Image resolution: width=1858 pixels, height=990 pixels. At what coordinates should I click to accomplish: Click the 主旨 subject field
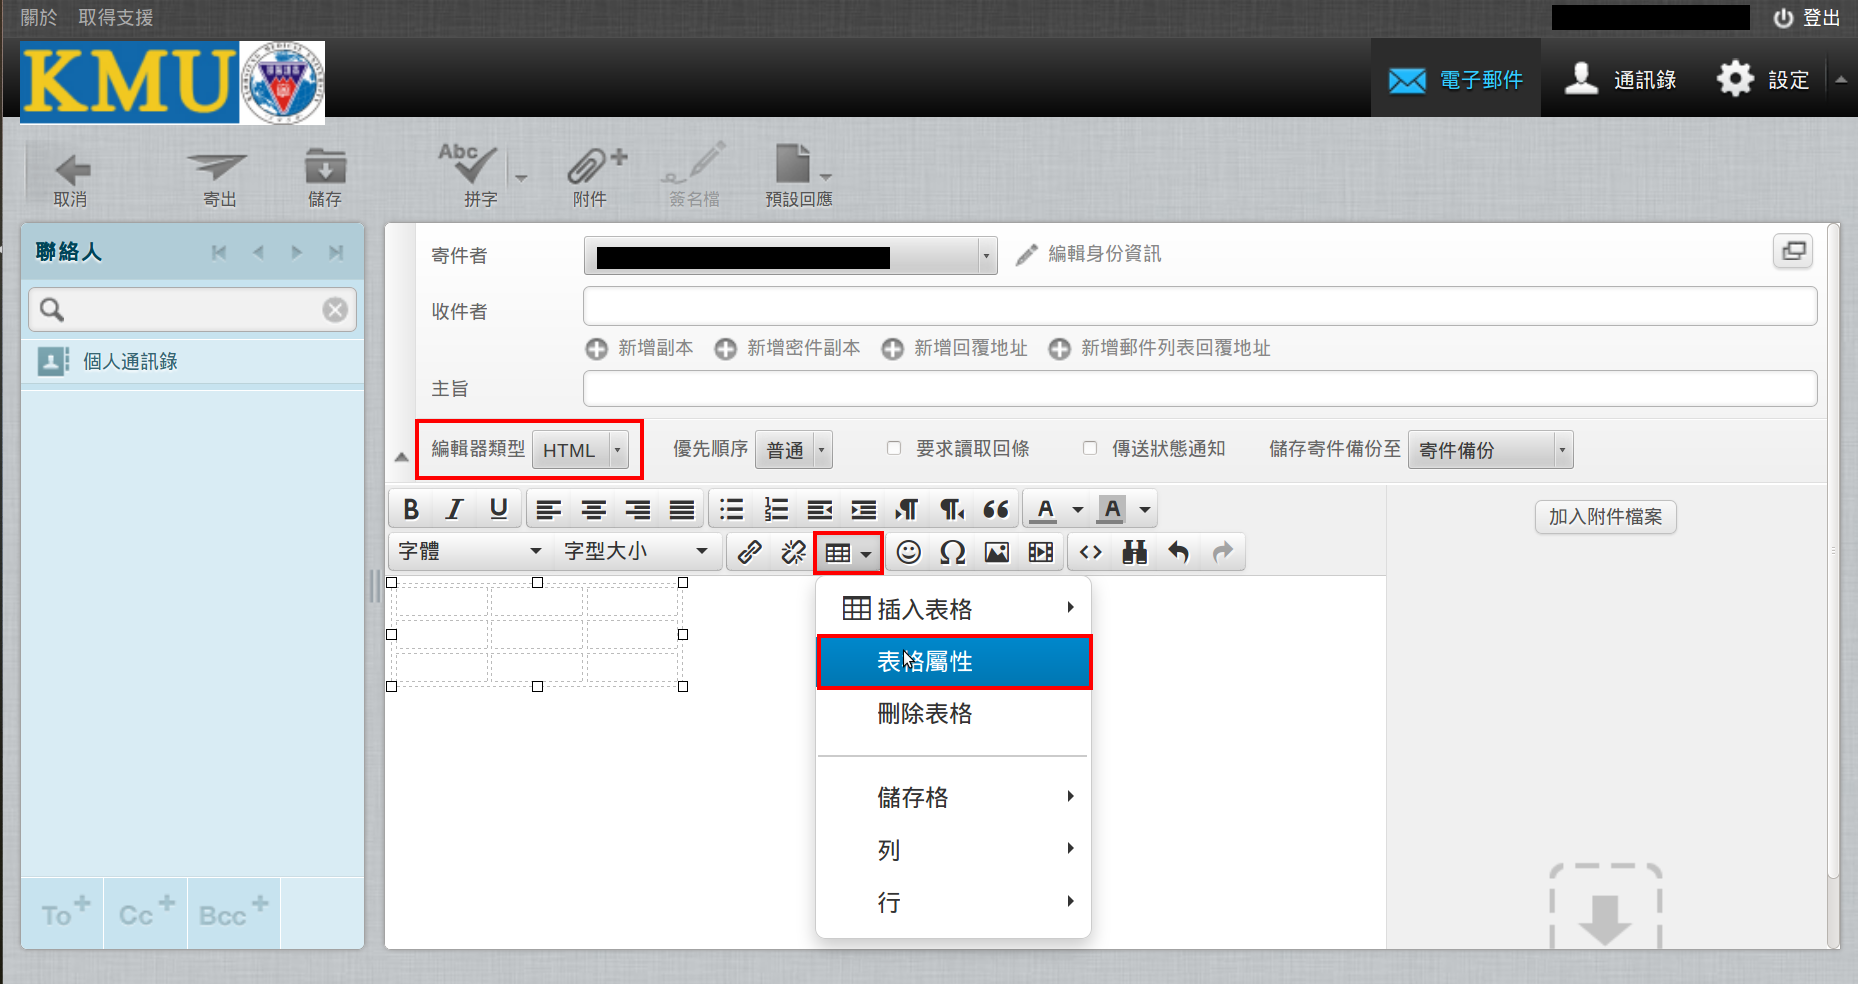(1200, 388)
